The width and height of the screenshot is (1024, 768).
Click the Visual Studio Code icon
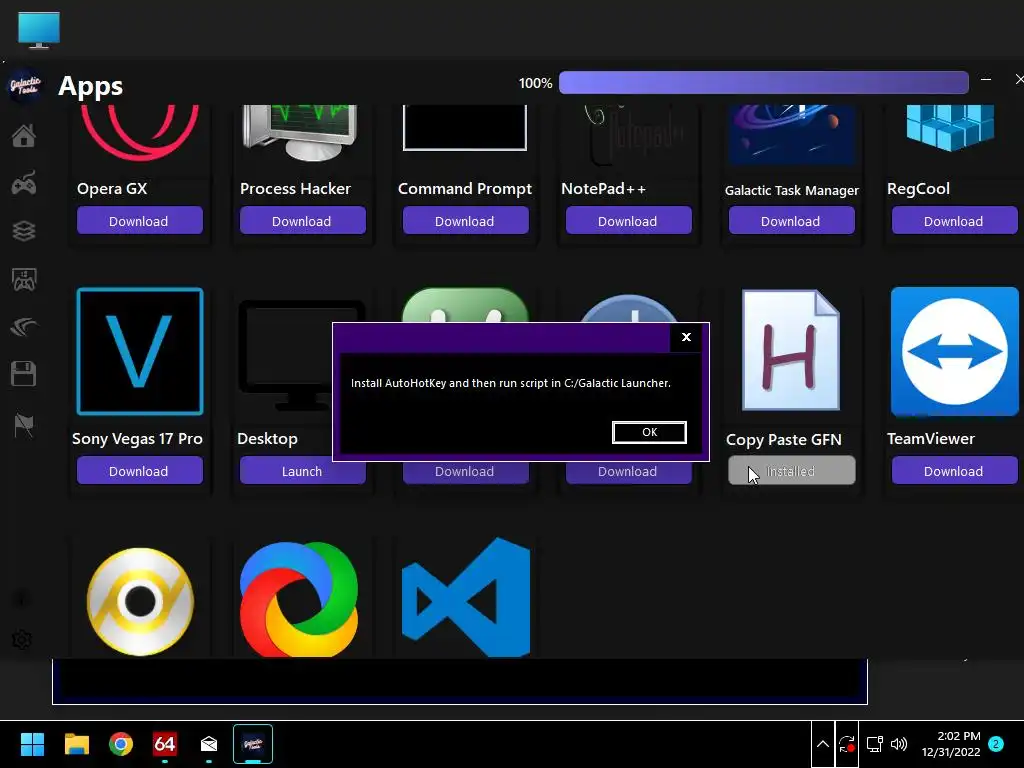[466, 598]
